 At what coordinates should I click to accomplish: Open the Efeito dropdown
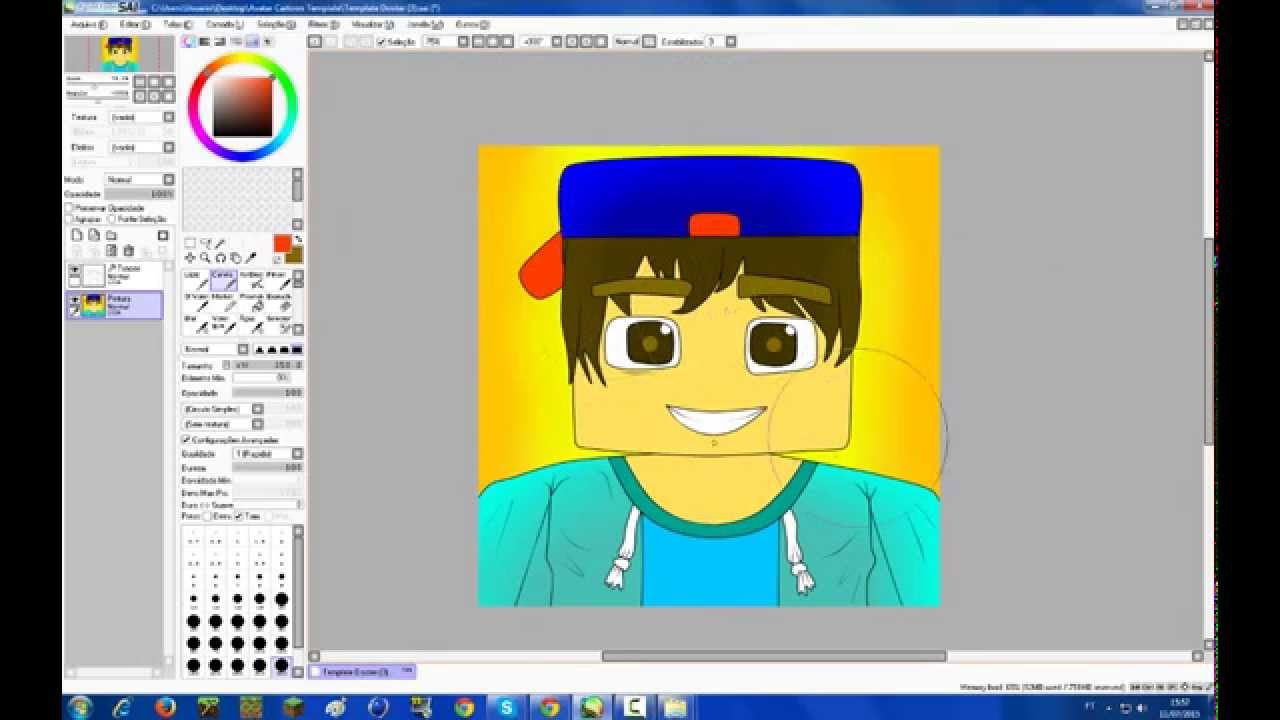(142, 147)
